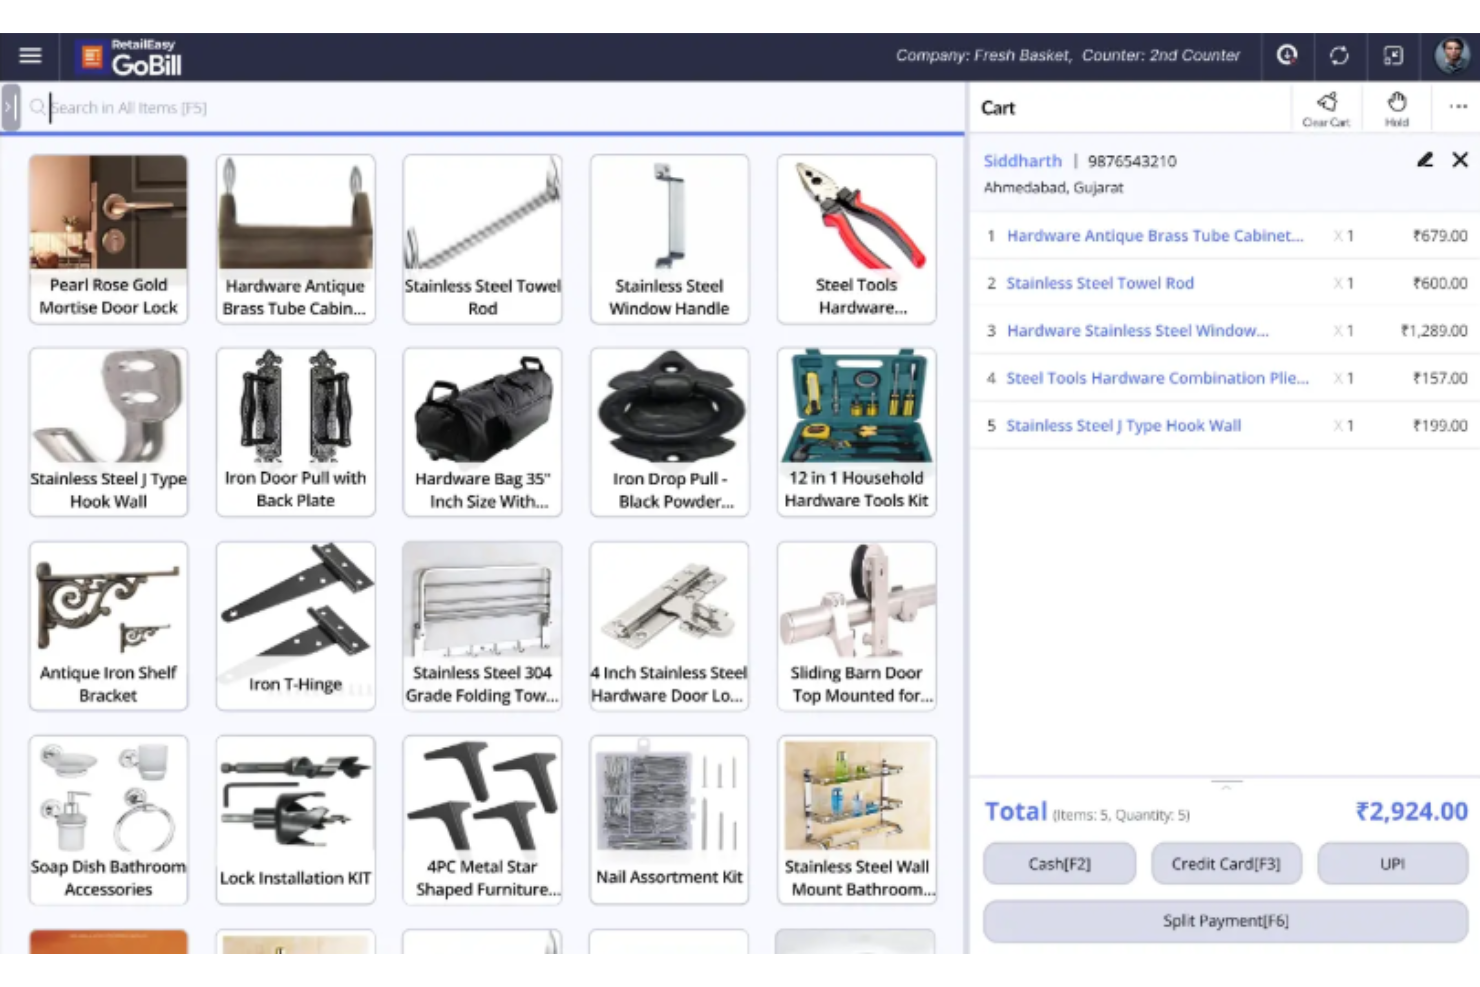
Task: Click the ₹157.00 price in cart
Action: tap(1440, 378)
